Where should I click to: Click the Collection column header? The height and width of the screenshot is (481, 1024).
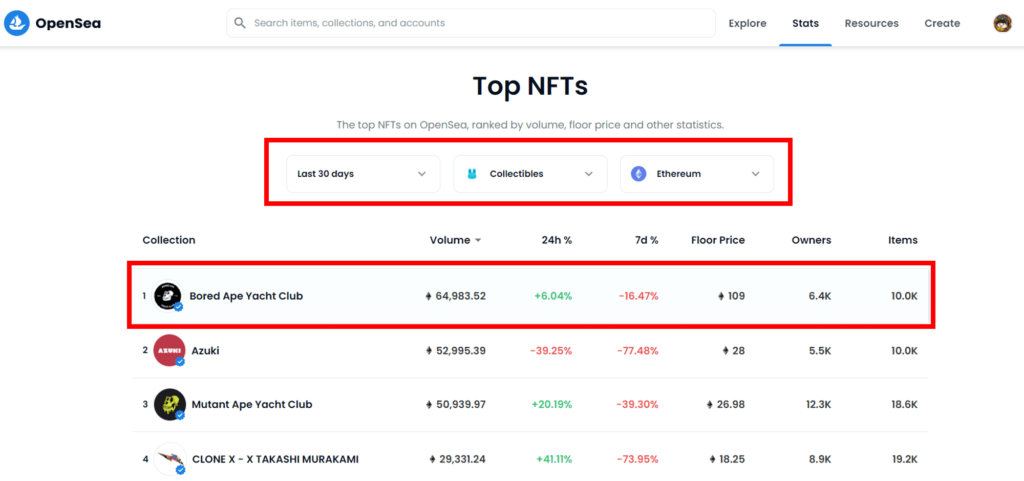tap(168, 240)
